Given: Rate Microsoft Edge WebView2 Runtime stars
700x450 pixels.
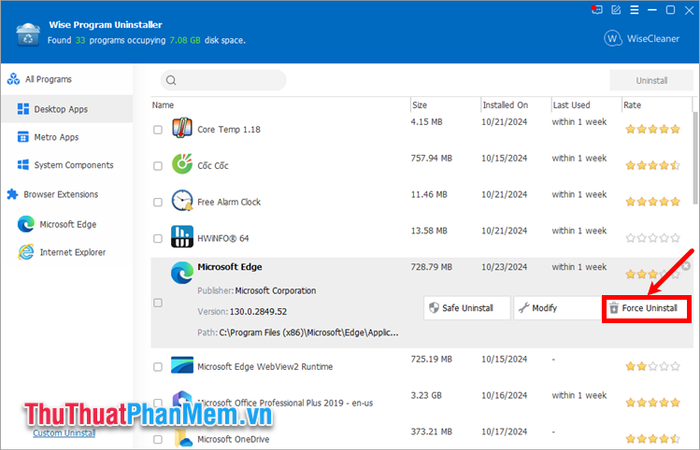Looking at the screenshot, I should tap(653, 367).
